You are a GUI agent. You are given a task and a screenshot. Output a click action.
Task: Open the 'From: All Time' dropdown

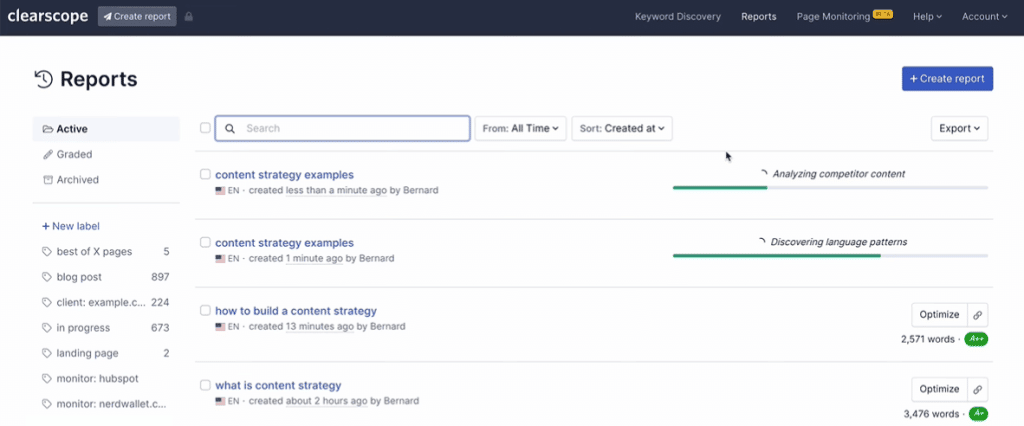pyautogui.click(x=520, y=129)
